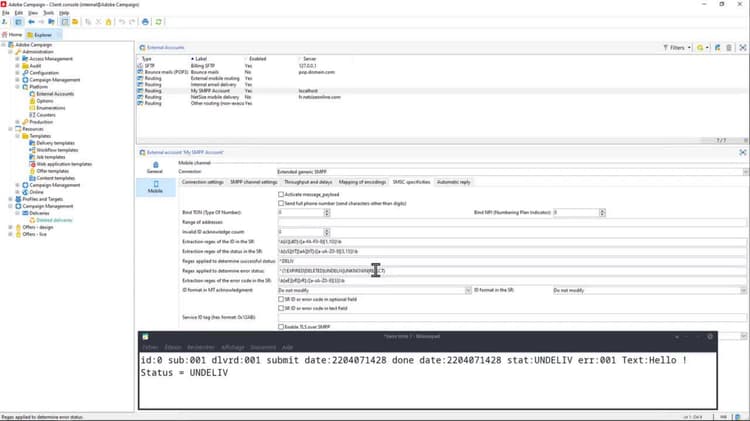The width and height of the screenshot is (750, 421).
Task: Open the Connection settings tab
Action: pos(202,182)
